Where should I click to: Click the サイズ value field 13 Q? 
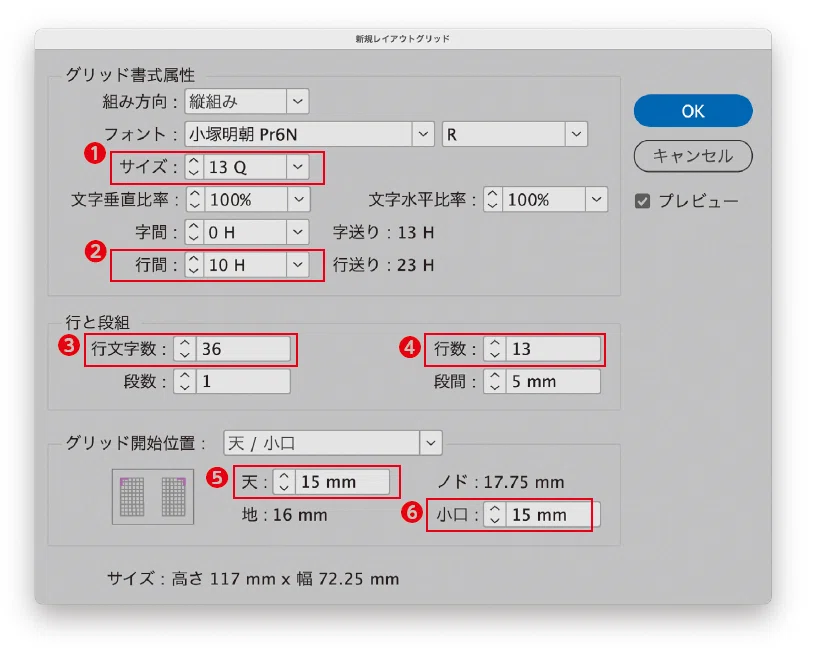point(244,167)
